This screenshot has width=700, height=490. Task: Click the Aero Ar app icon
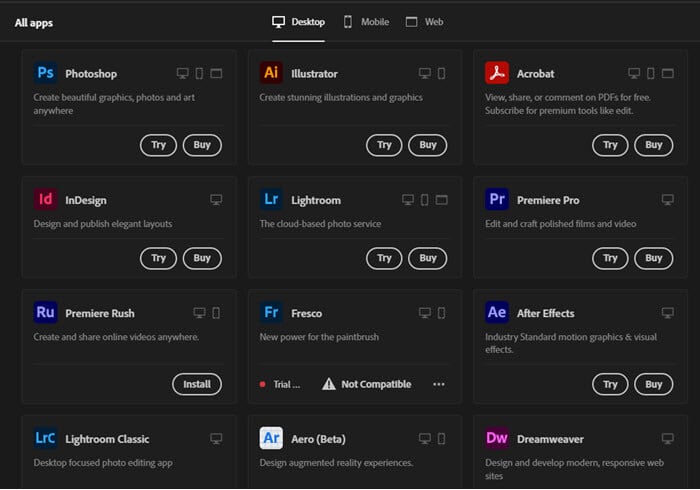271,438
